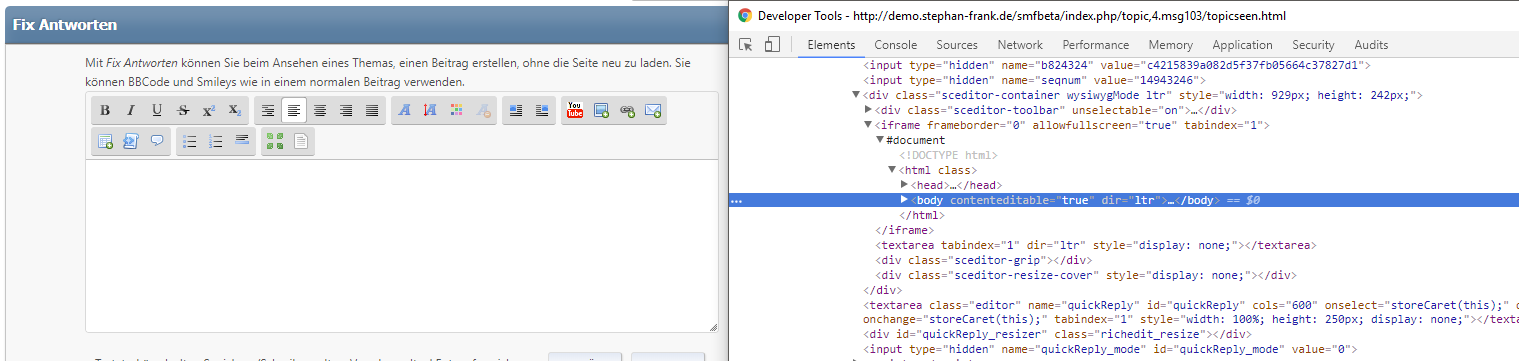Viewport: 1519px width, 361px height.
Task: Open the Audits tab
Action: click(x=1371, y=45)
